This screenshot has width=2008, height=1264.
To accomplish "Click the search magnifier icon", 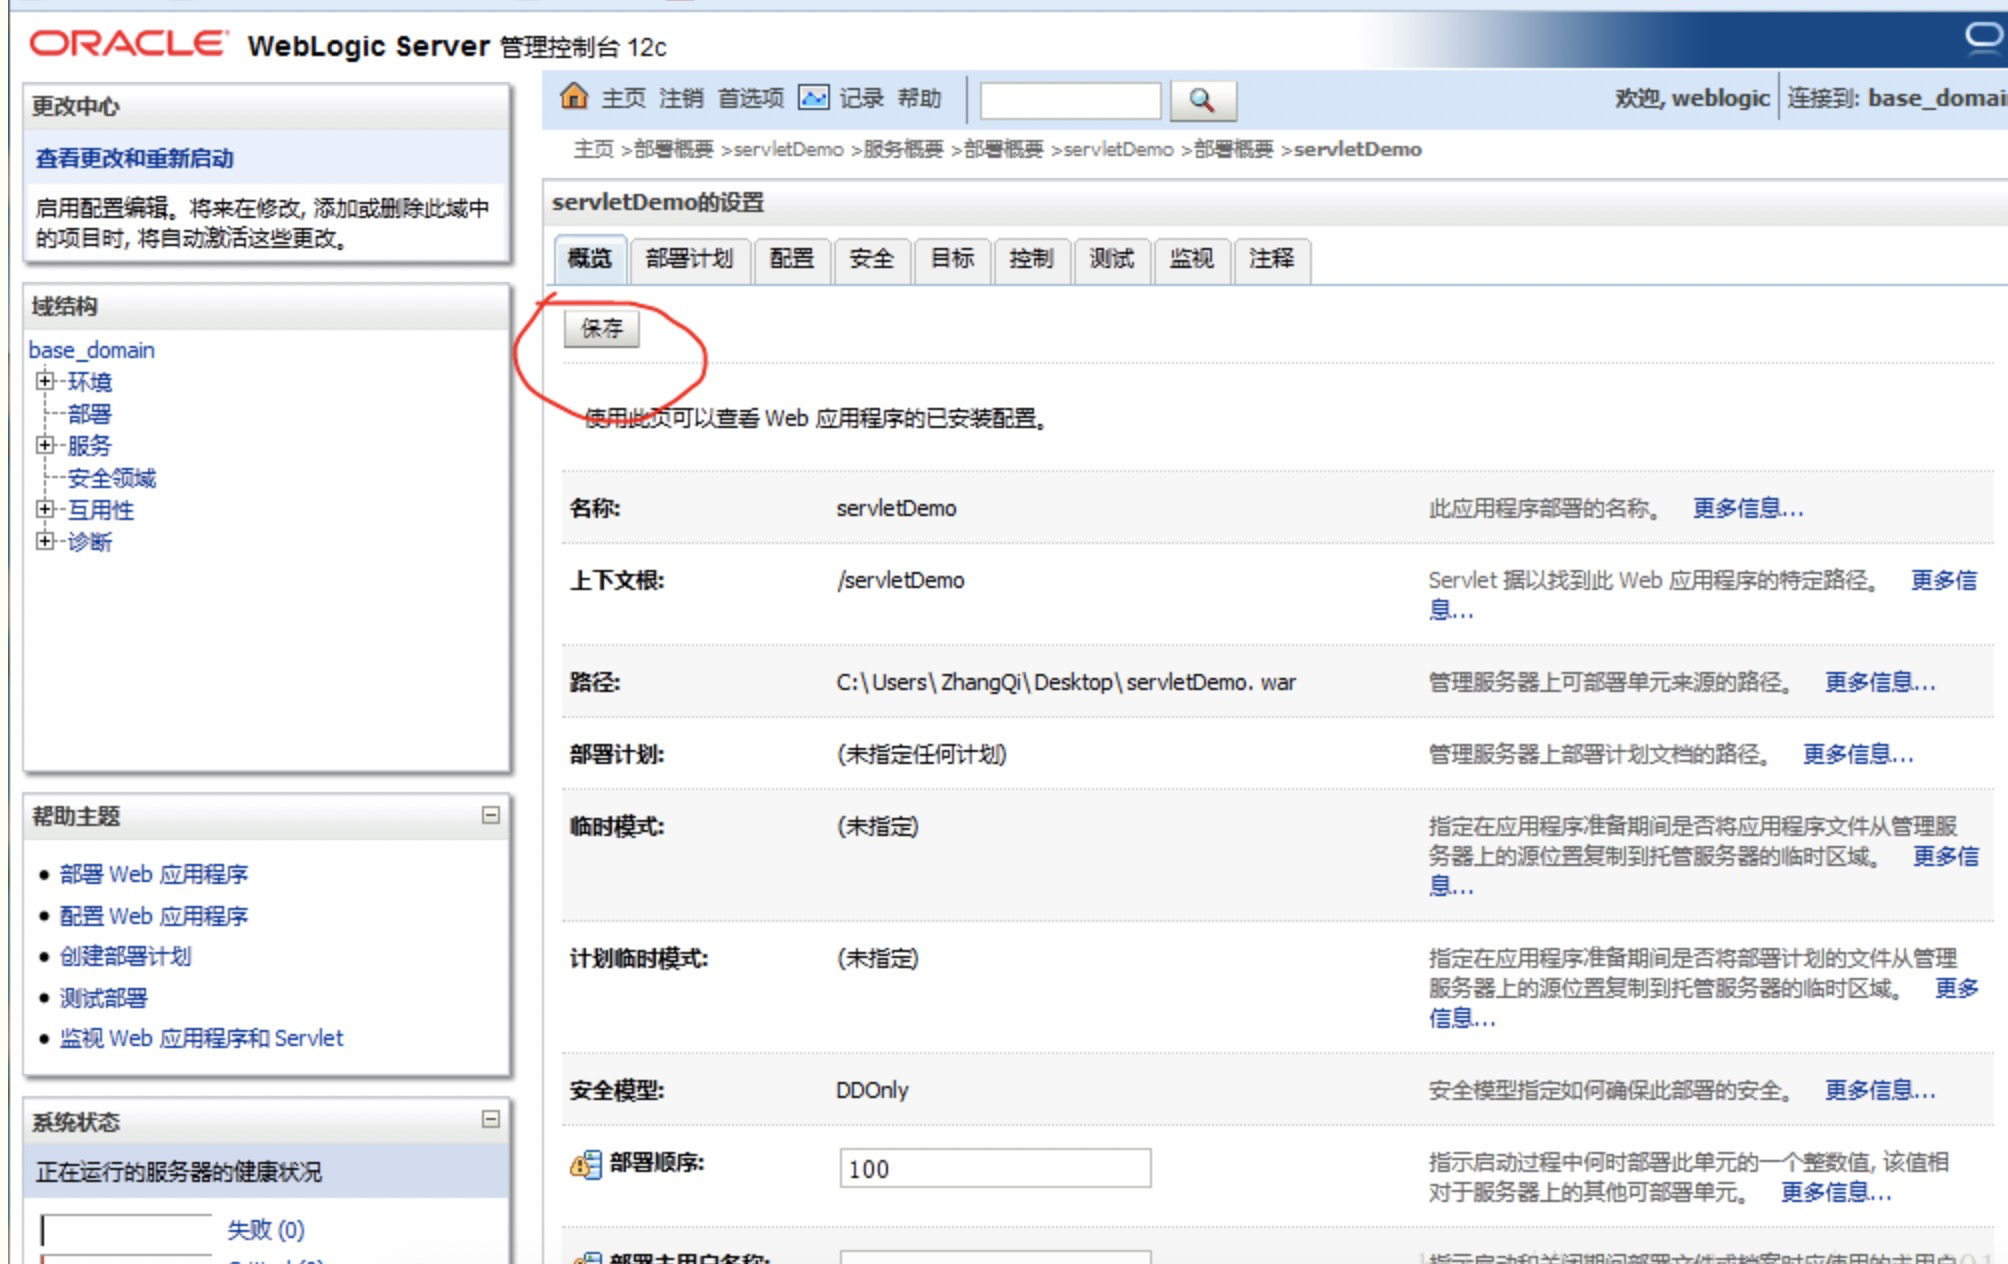I will (x=1200, y=99).
